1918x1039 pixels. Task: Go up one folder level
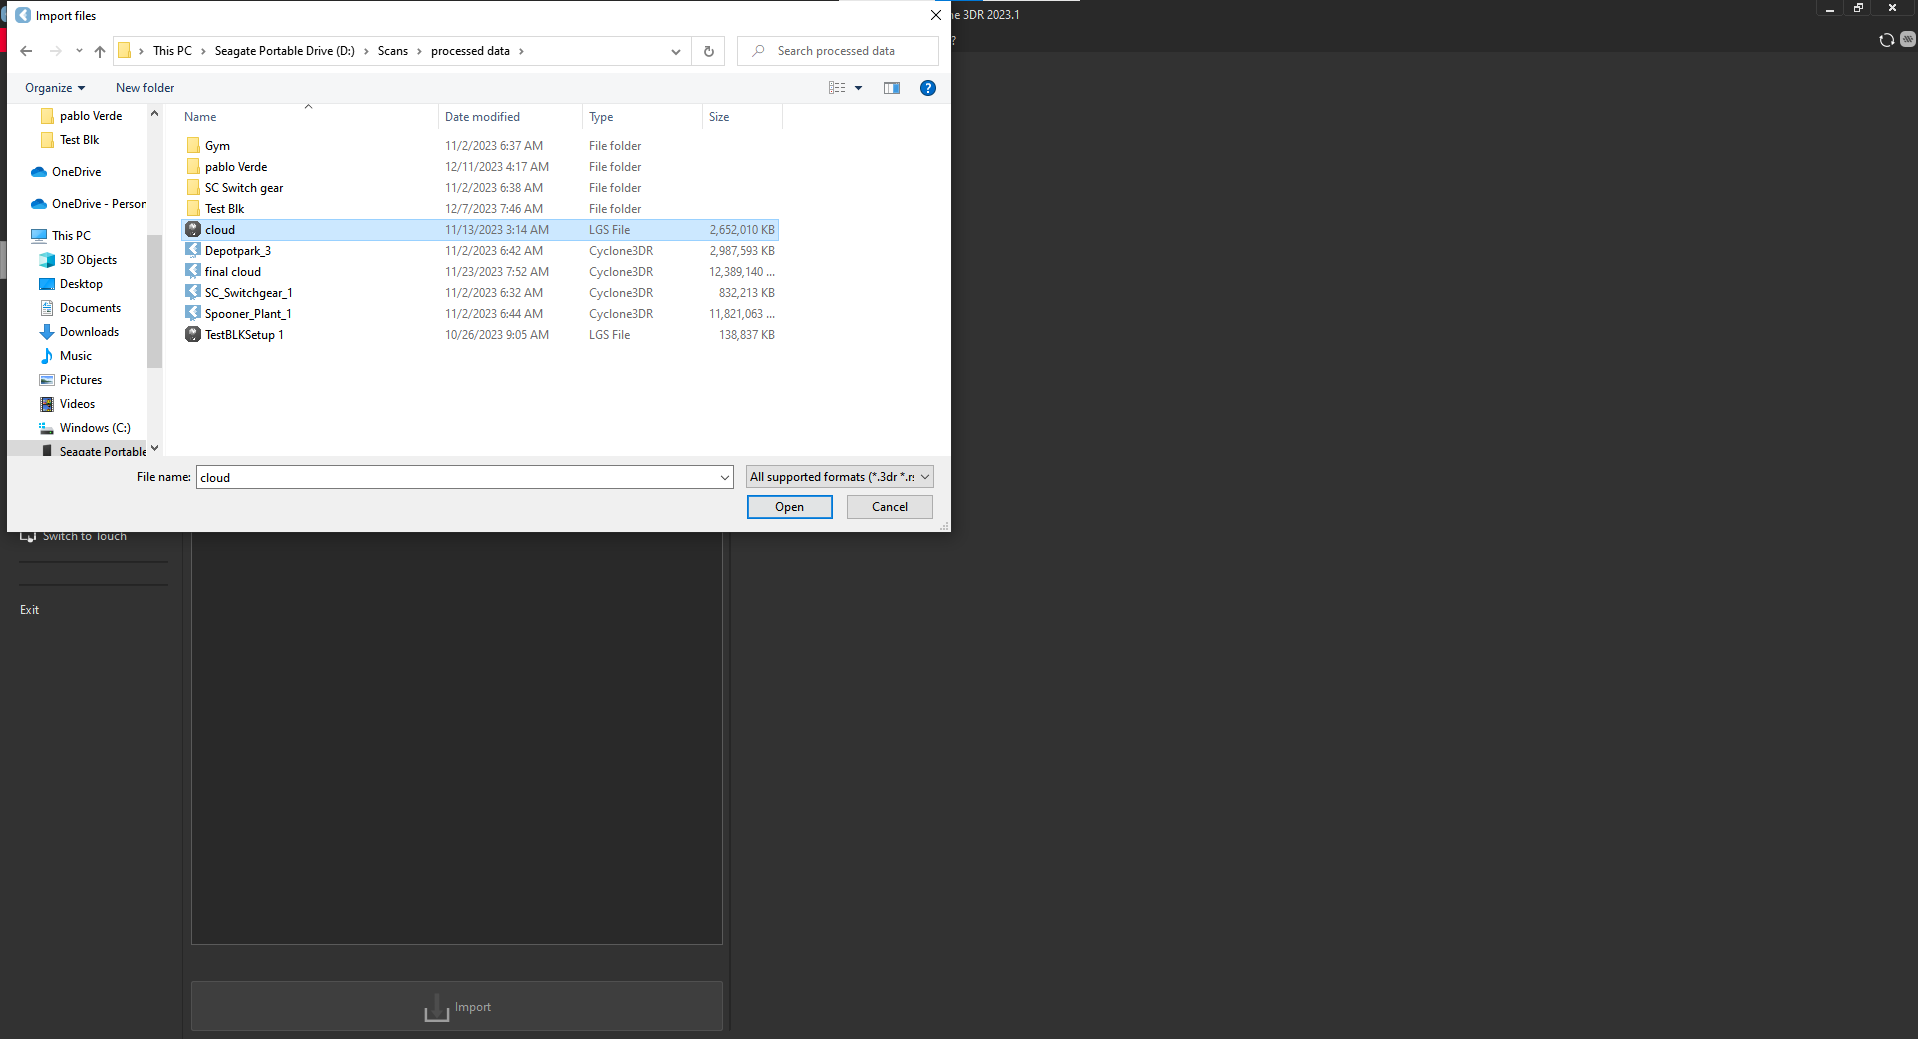click(99, 51)
